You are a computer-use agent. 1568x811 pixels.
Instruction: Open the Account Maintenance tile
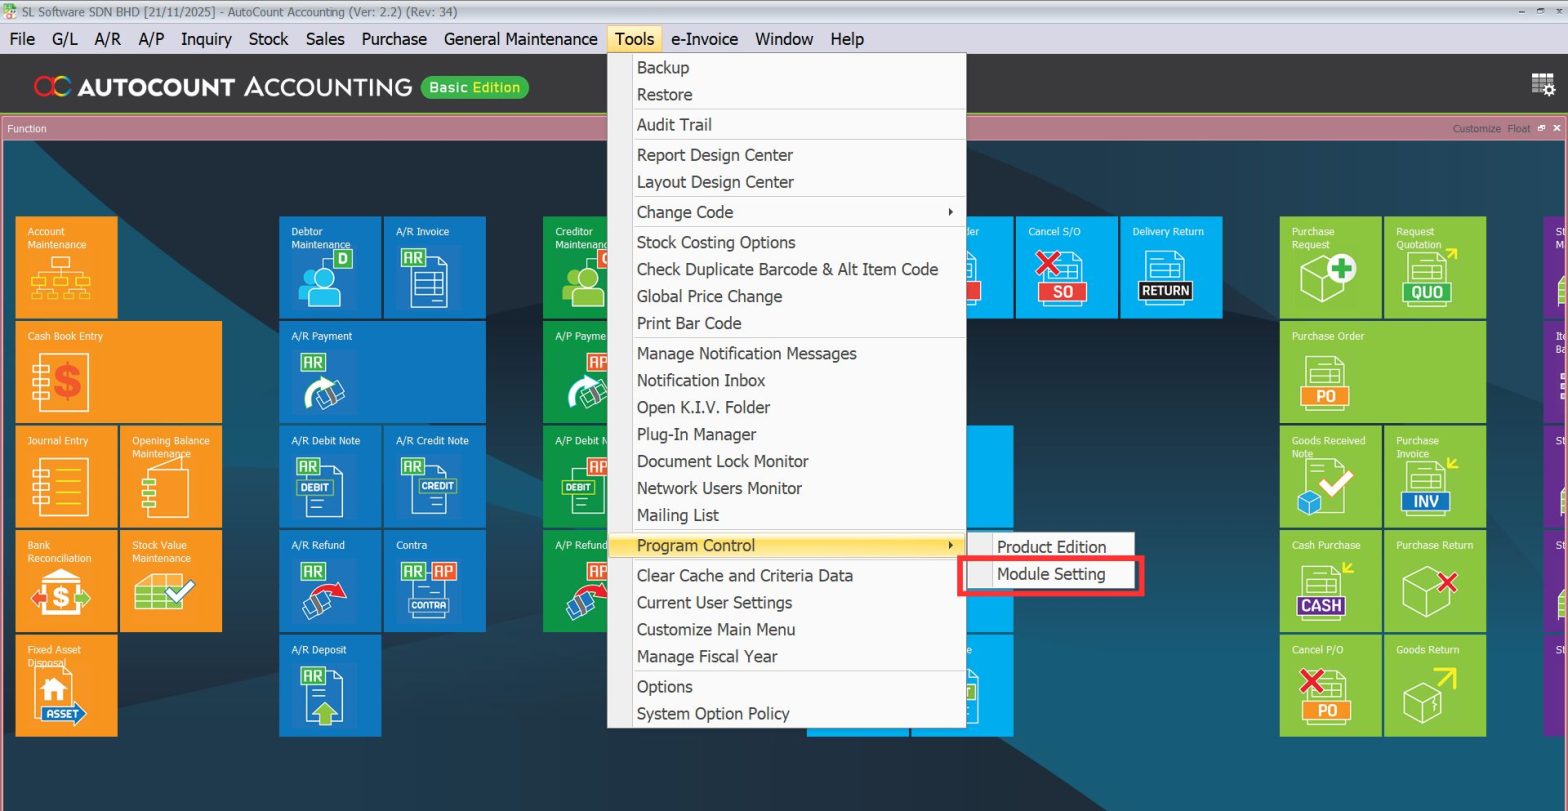(x=66, y=267)
